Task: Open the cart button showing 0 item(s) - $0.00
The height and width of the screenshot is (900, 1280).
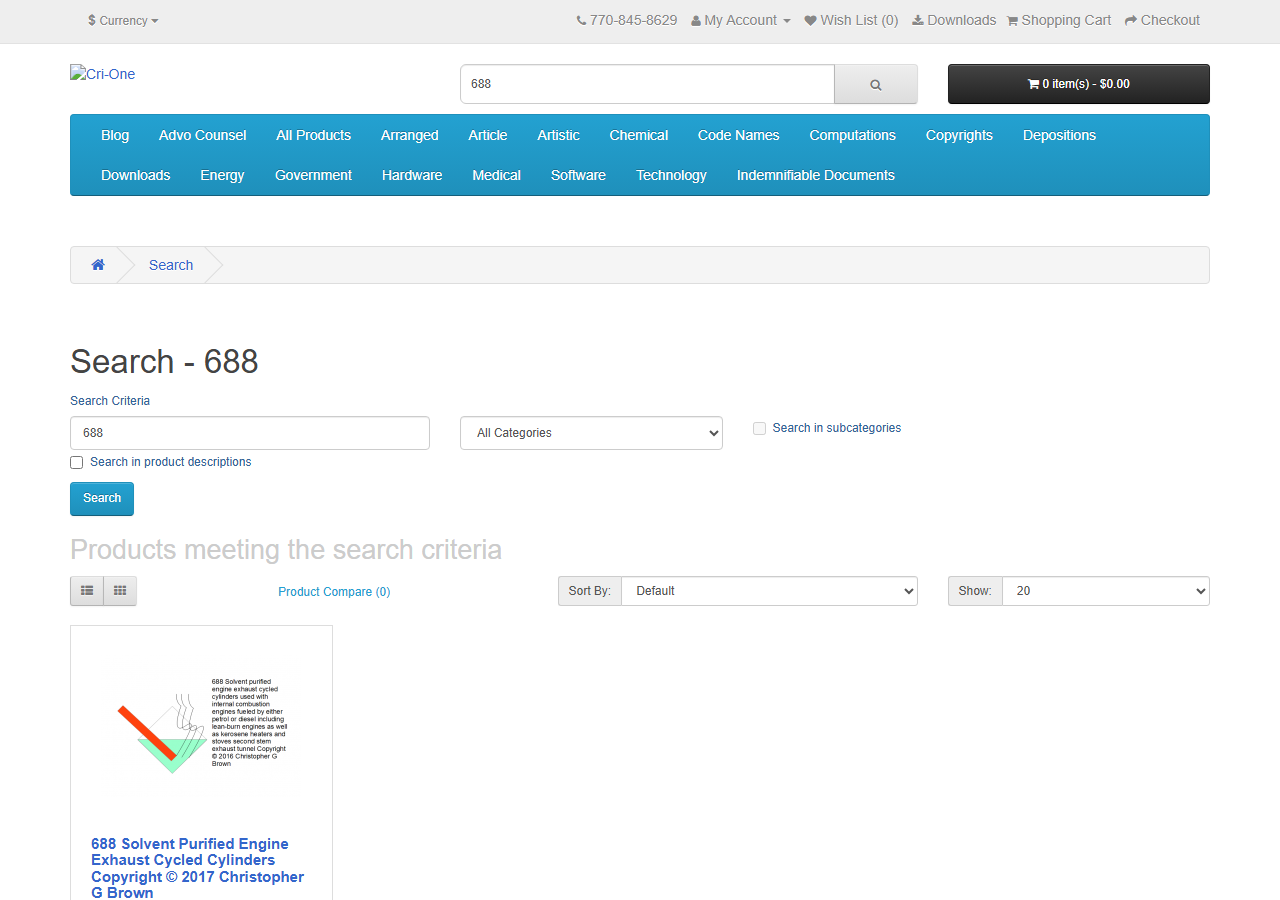Action: tap(1078, 84)
